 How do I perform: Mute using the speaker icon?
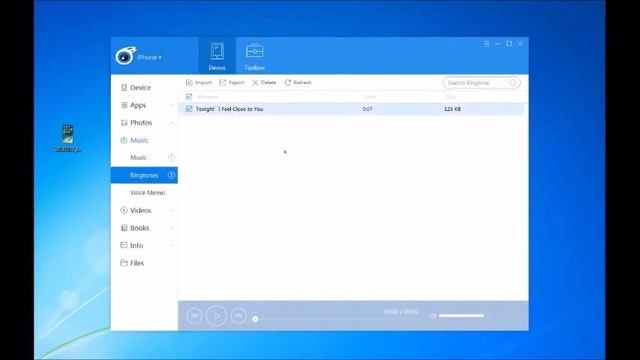pos(433,316)
